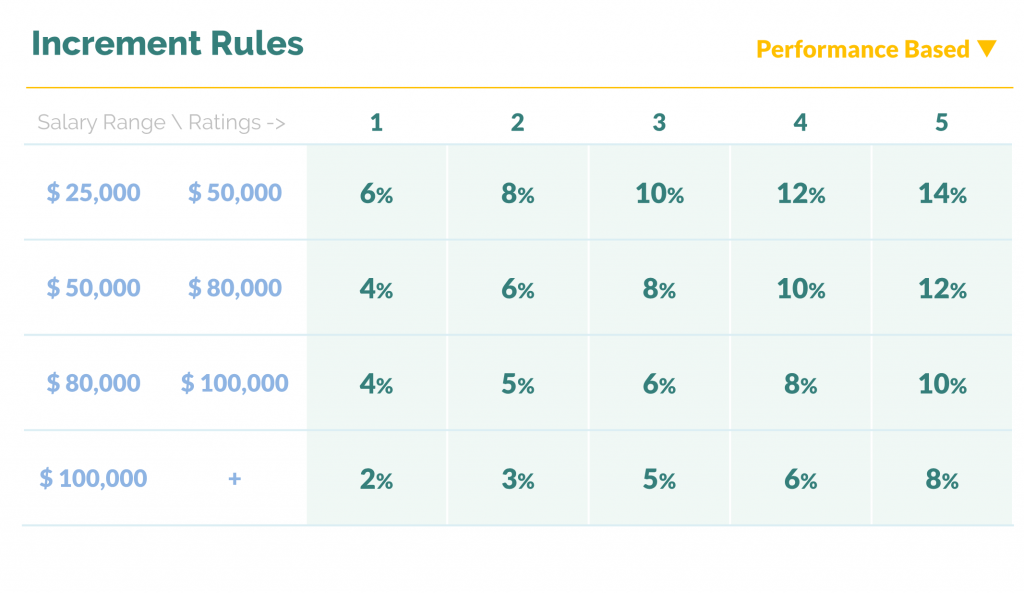Edit the $25,000 lower salary bound
1024x593 pixels.
coord(93,193)
